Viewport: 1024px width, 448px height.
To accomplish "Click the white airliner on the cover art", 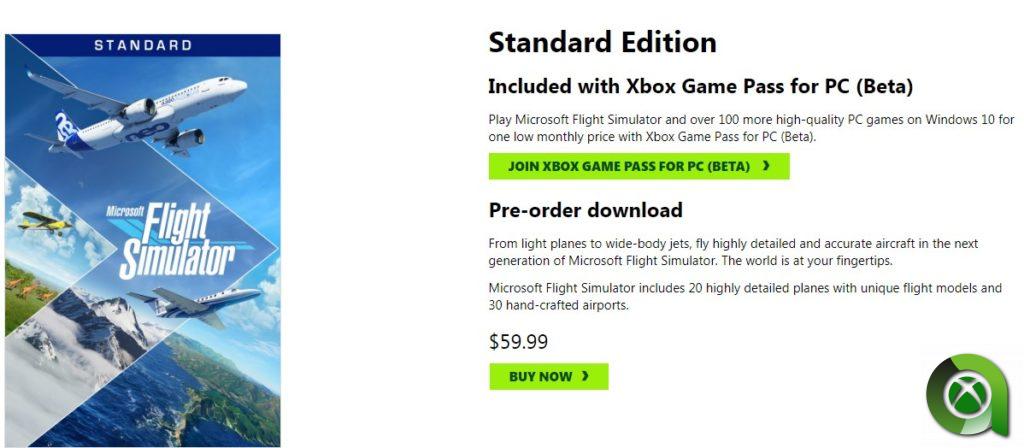I will [150, 110].
